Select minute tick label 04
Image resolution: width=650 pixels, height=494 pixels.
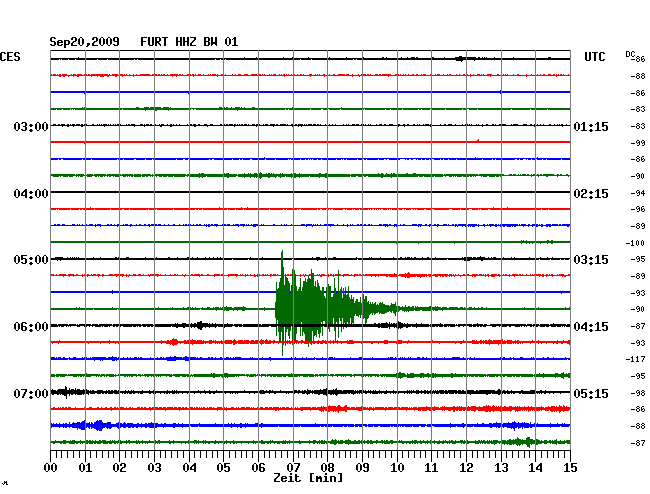189,468
